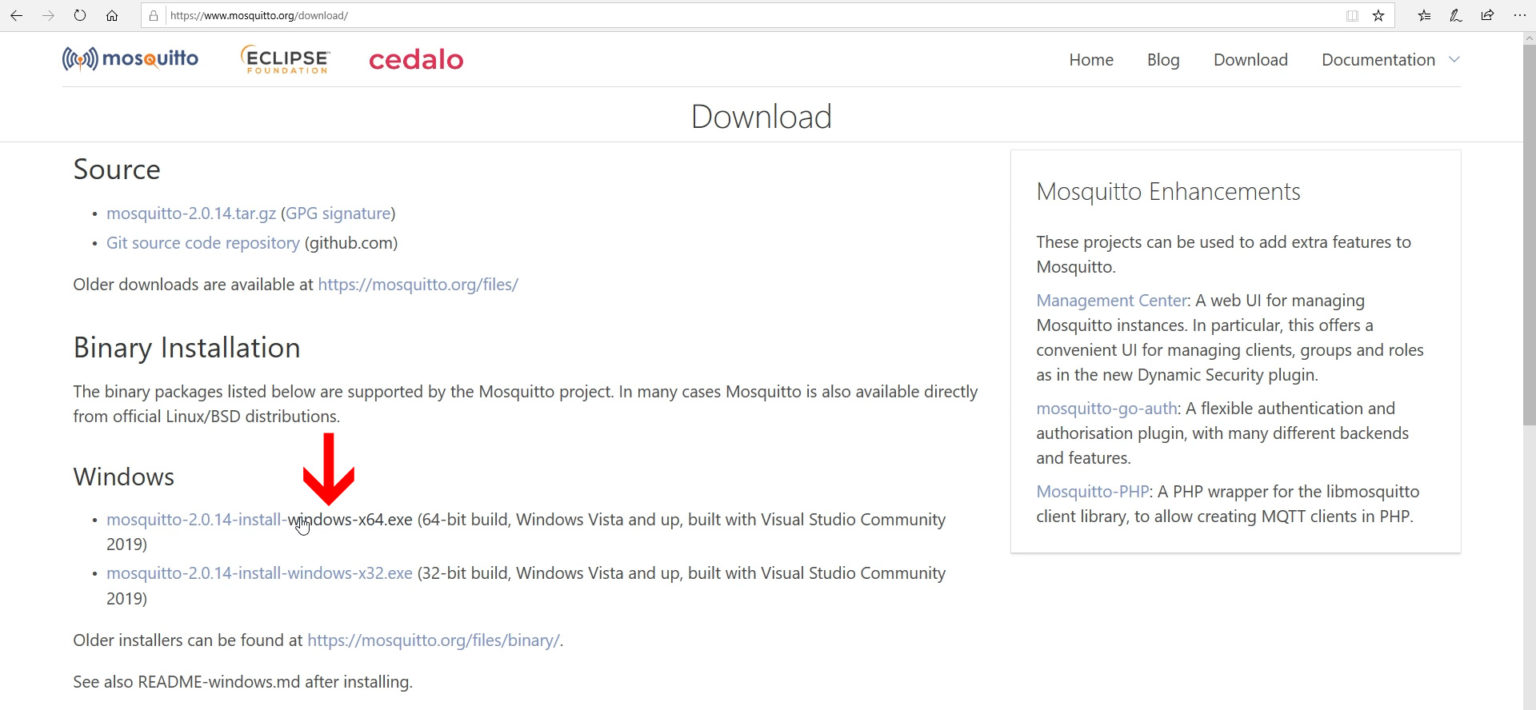Open the reading view book icon
This screenshot has height=710, width=1536.
1352,16
